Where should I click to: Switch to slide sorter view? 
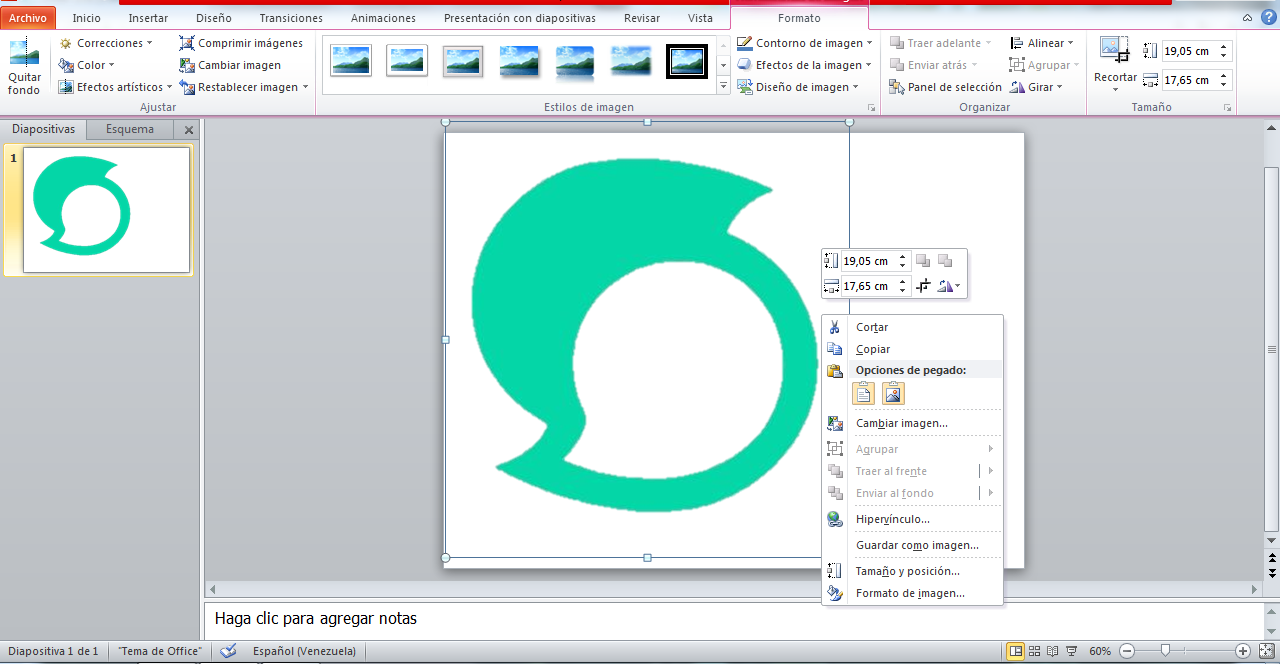point(1035,651)
